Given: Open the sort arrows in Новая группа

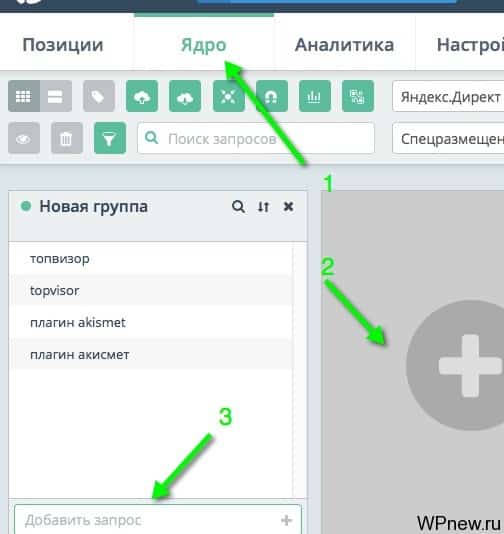Looking at the screenshot, I should click(263, 207).
